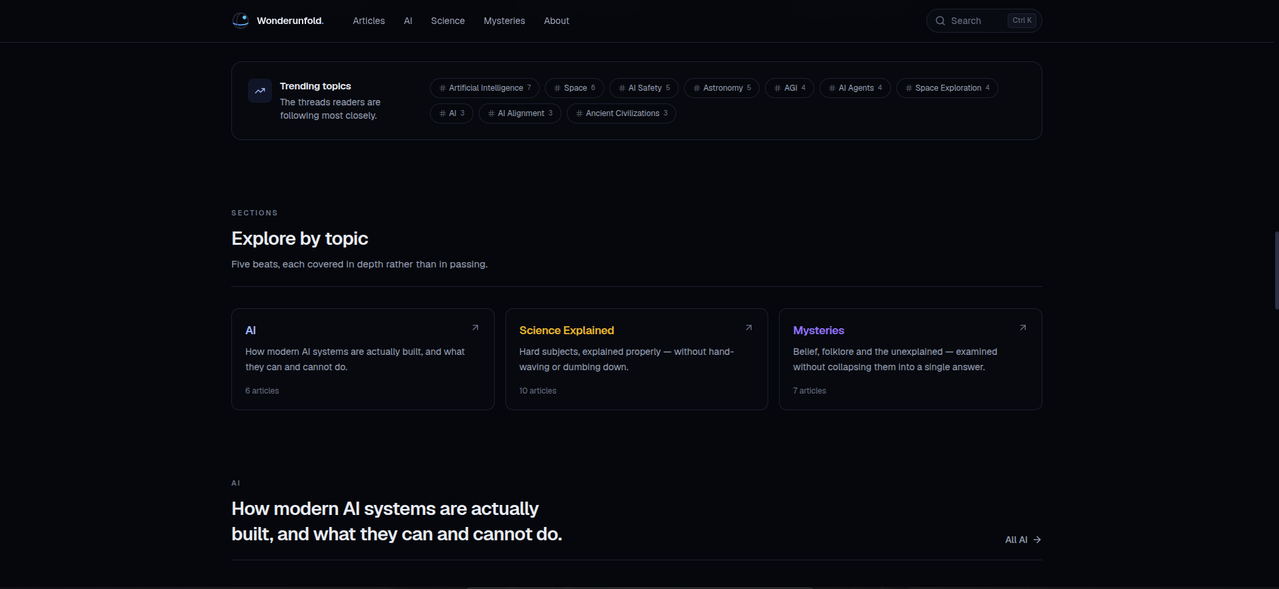Open the Articles nav item
The width and height of the screenshot is (1279, 589).
click(x=369, y=21)
